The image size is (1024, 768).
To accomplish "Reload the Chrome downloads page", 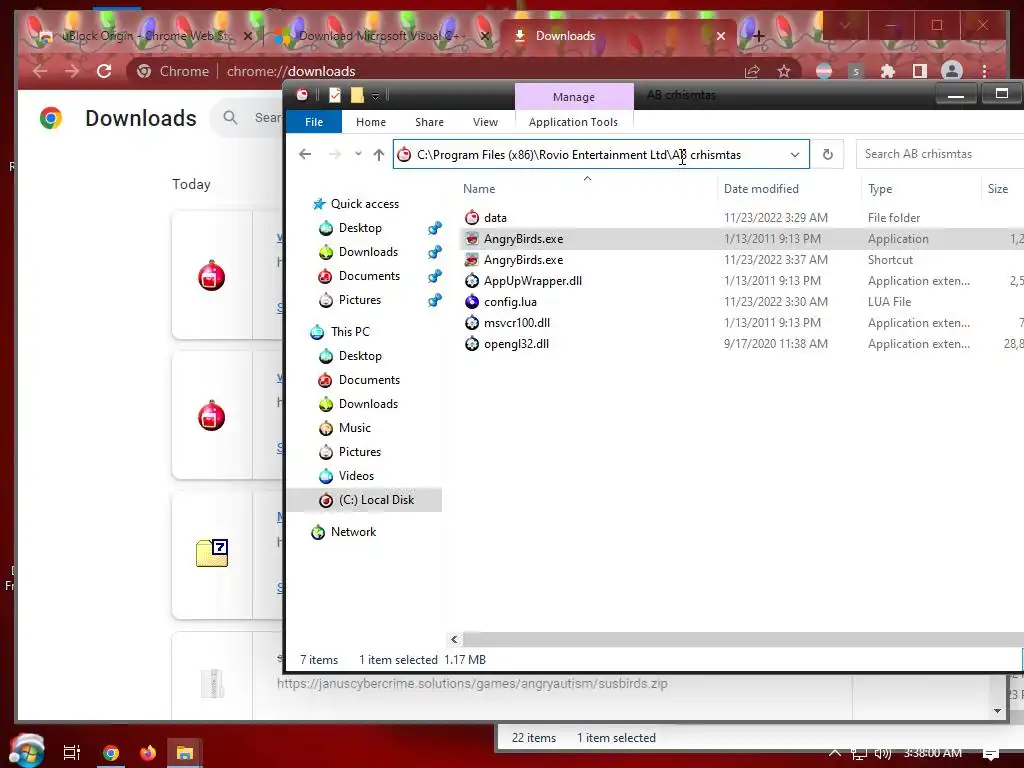I will point(104,71).
